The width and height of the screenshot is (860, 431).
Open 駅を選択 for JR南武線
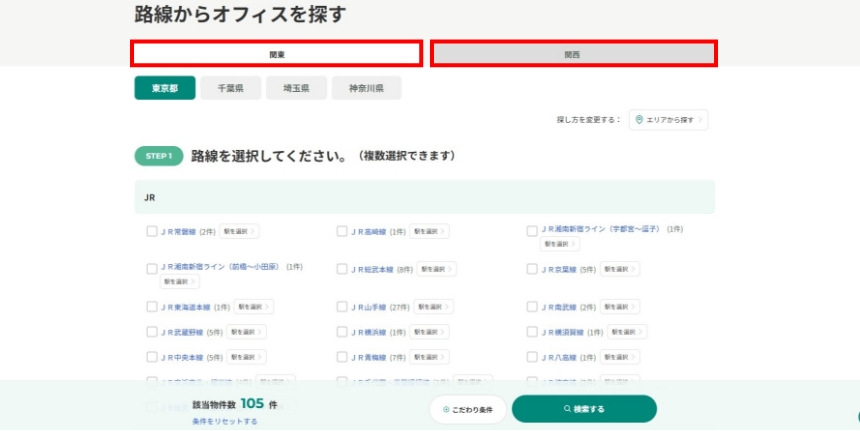(x=620, y=307)
